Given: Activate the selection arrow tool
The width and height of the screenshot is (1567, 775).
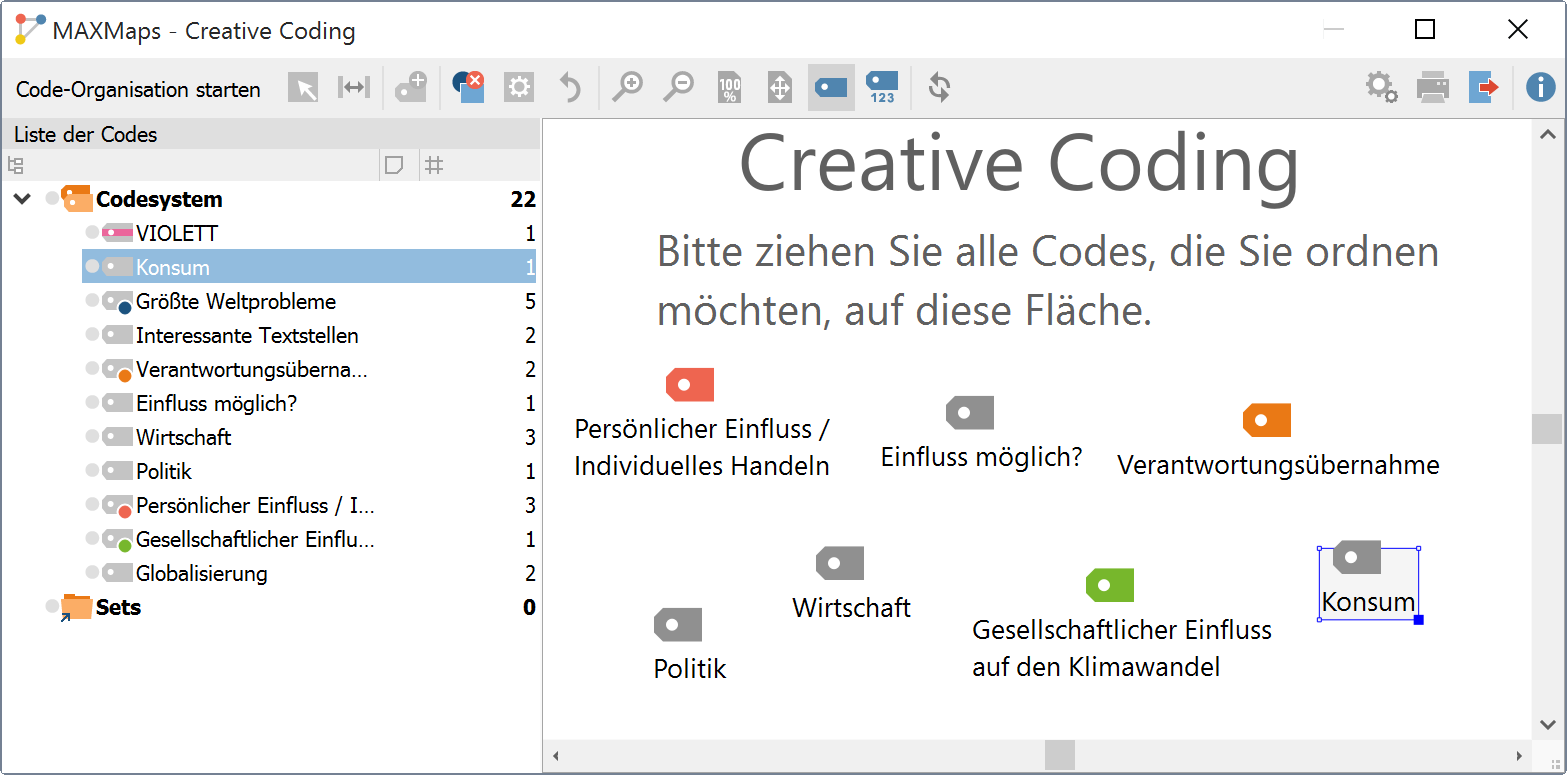Looking at the screenshot, I should (x=303, y=88).
